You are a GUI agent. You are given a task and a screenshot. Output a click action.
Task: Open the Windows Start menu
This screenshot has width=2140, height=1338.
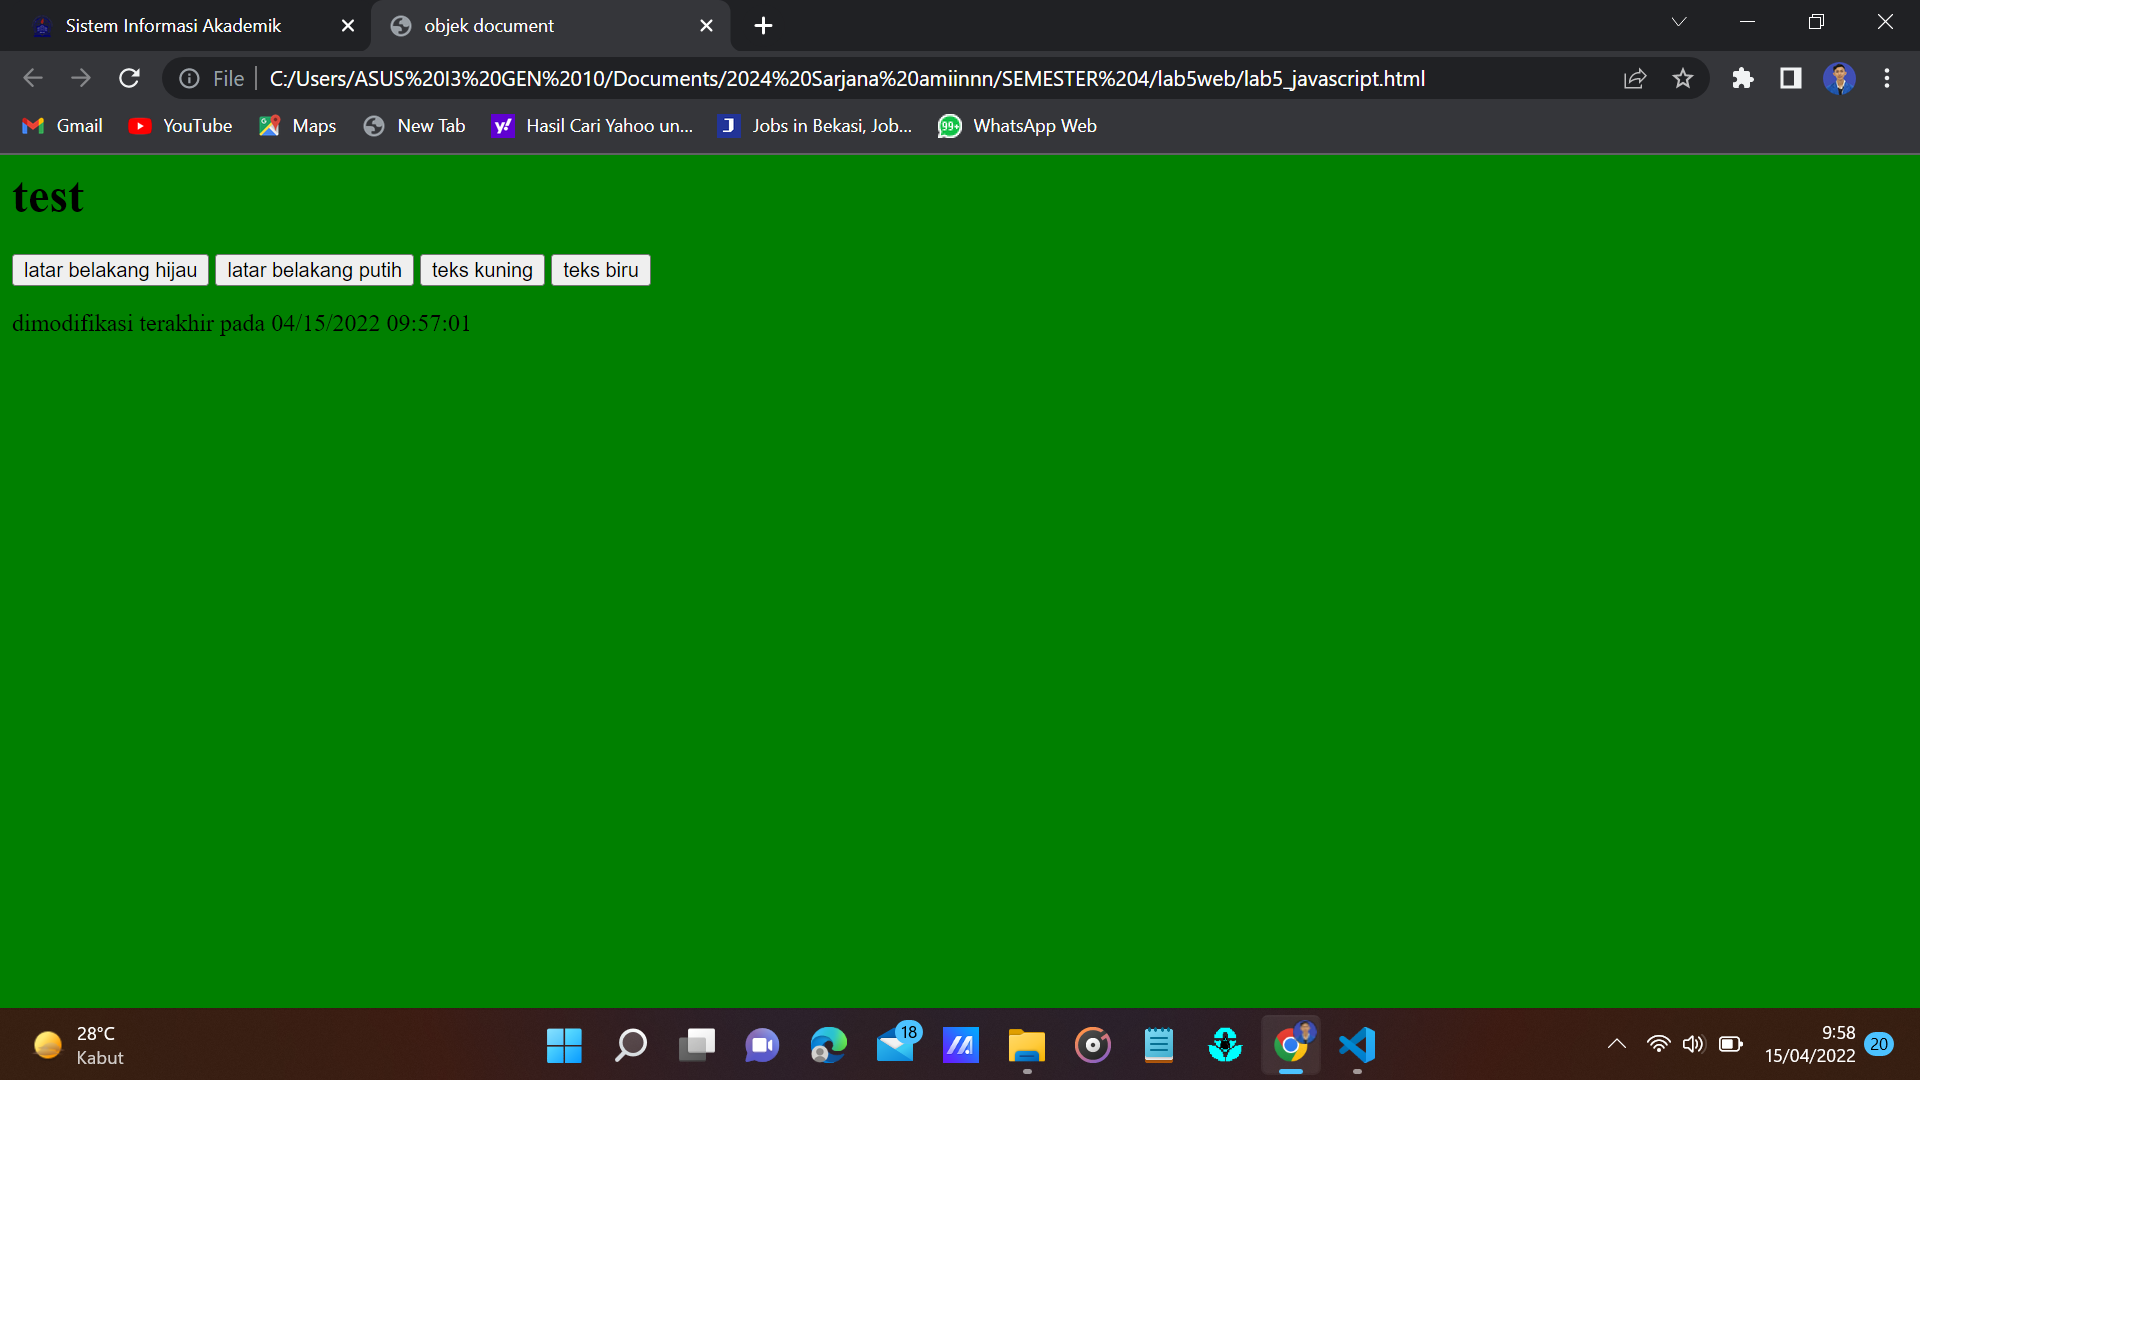564,1045
